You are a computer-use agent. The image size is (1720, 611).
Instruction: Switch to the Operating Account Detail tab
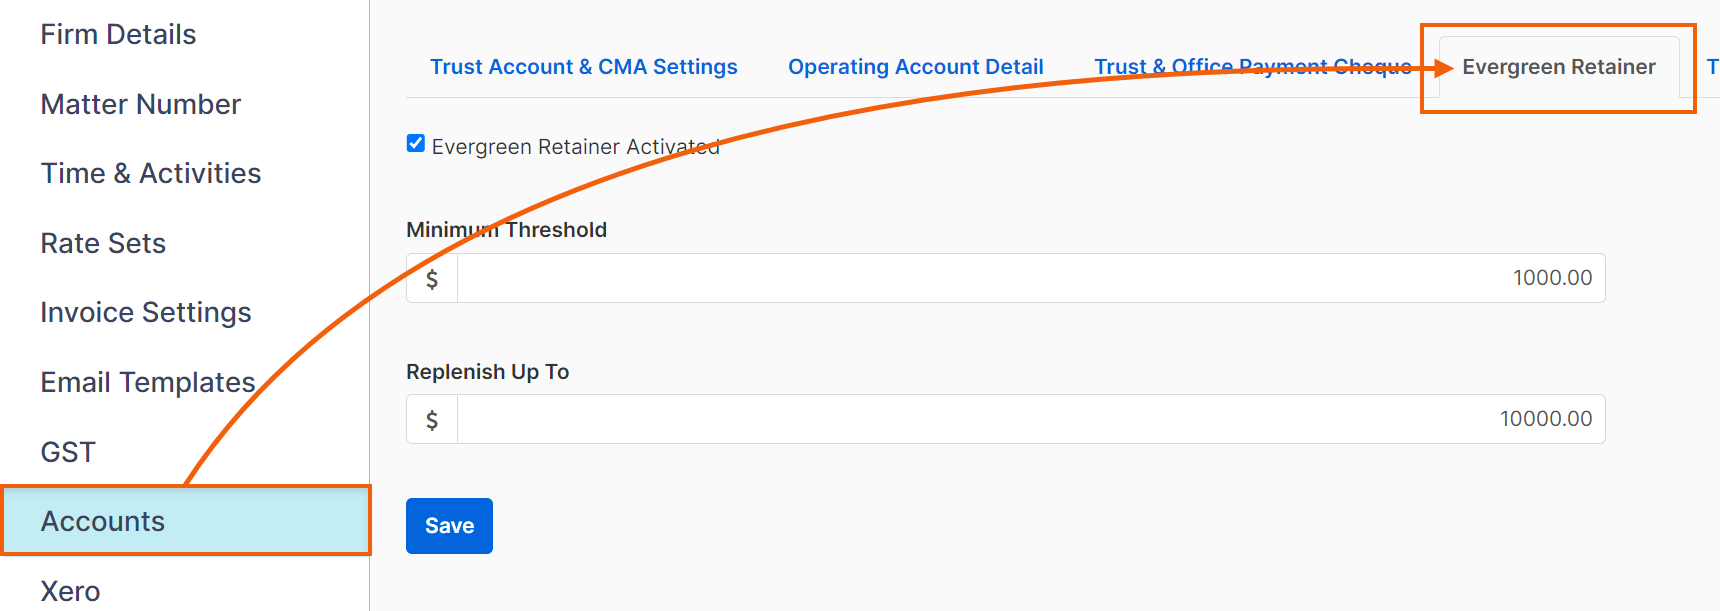(916, 67)
